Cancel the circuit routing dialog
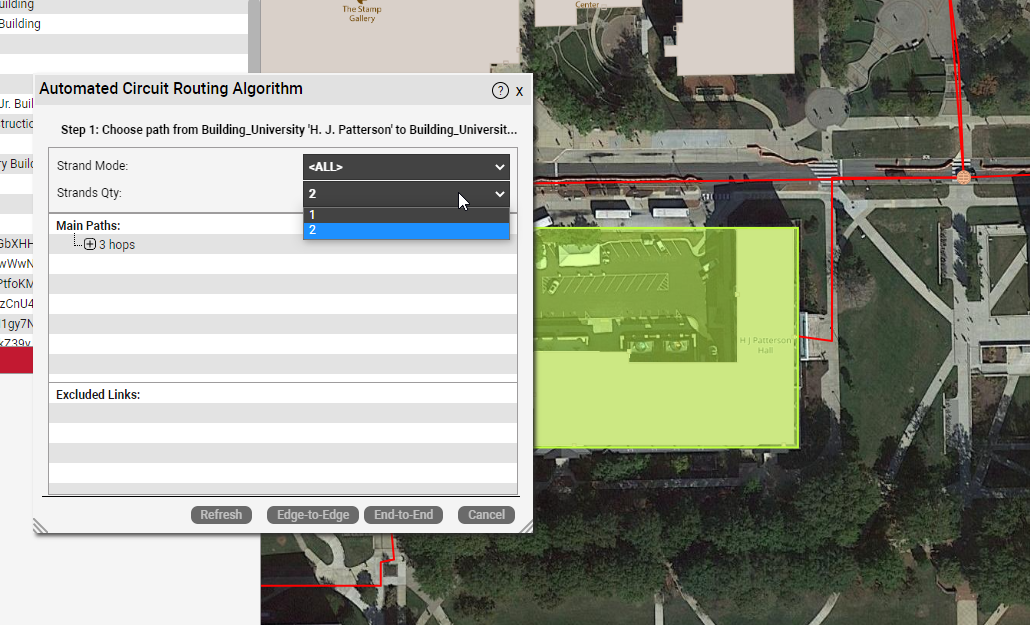The height and width of the screenshot is (625, 1030). [x=486, y=515]
